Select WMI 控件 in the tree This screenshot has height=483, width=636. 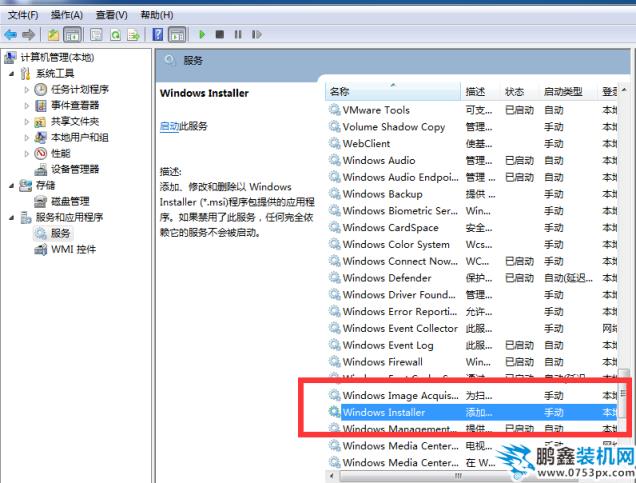click(73, 249)
